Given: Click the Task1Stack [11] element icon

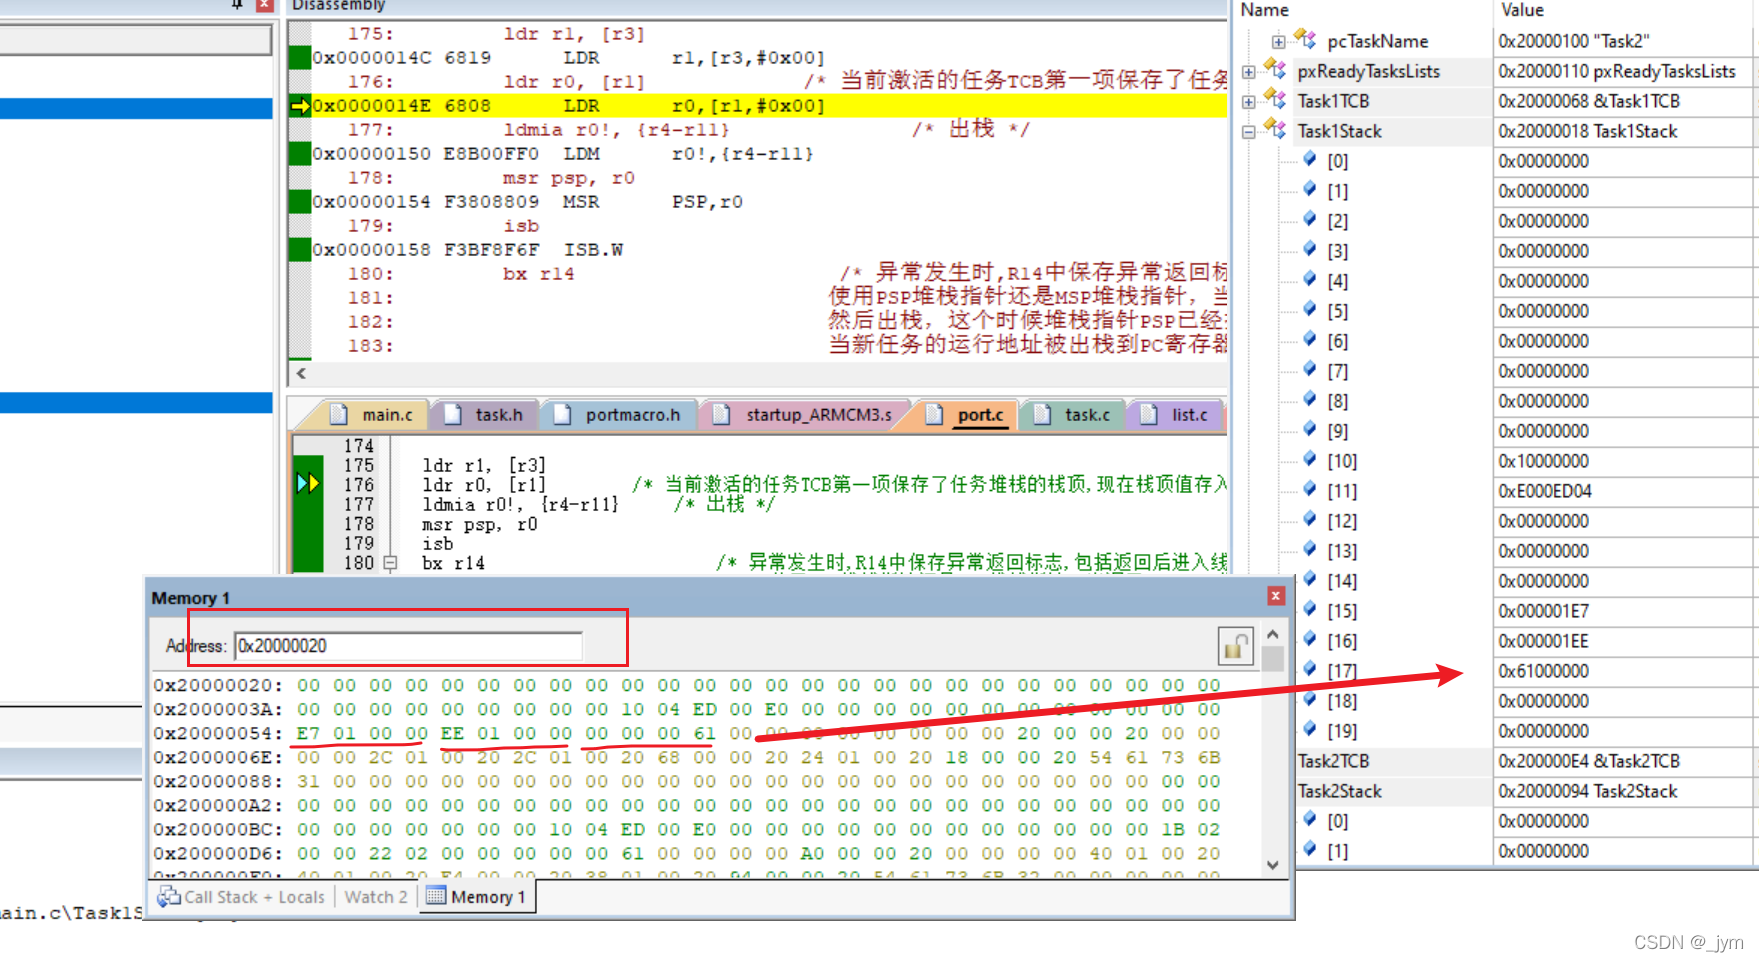Looking at the screenshot, I should click(1309, 489).
